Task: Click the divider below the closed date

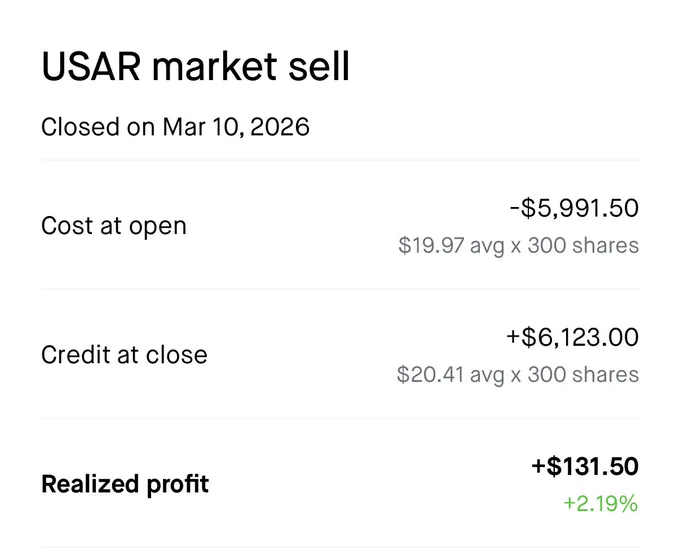Action: click(340, 160)
